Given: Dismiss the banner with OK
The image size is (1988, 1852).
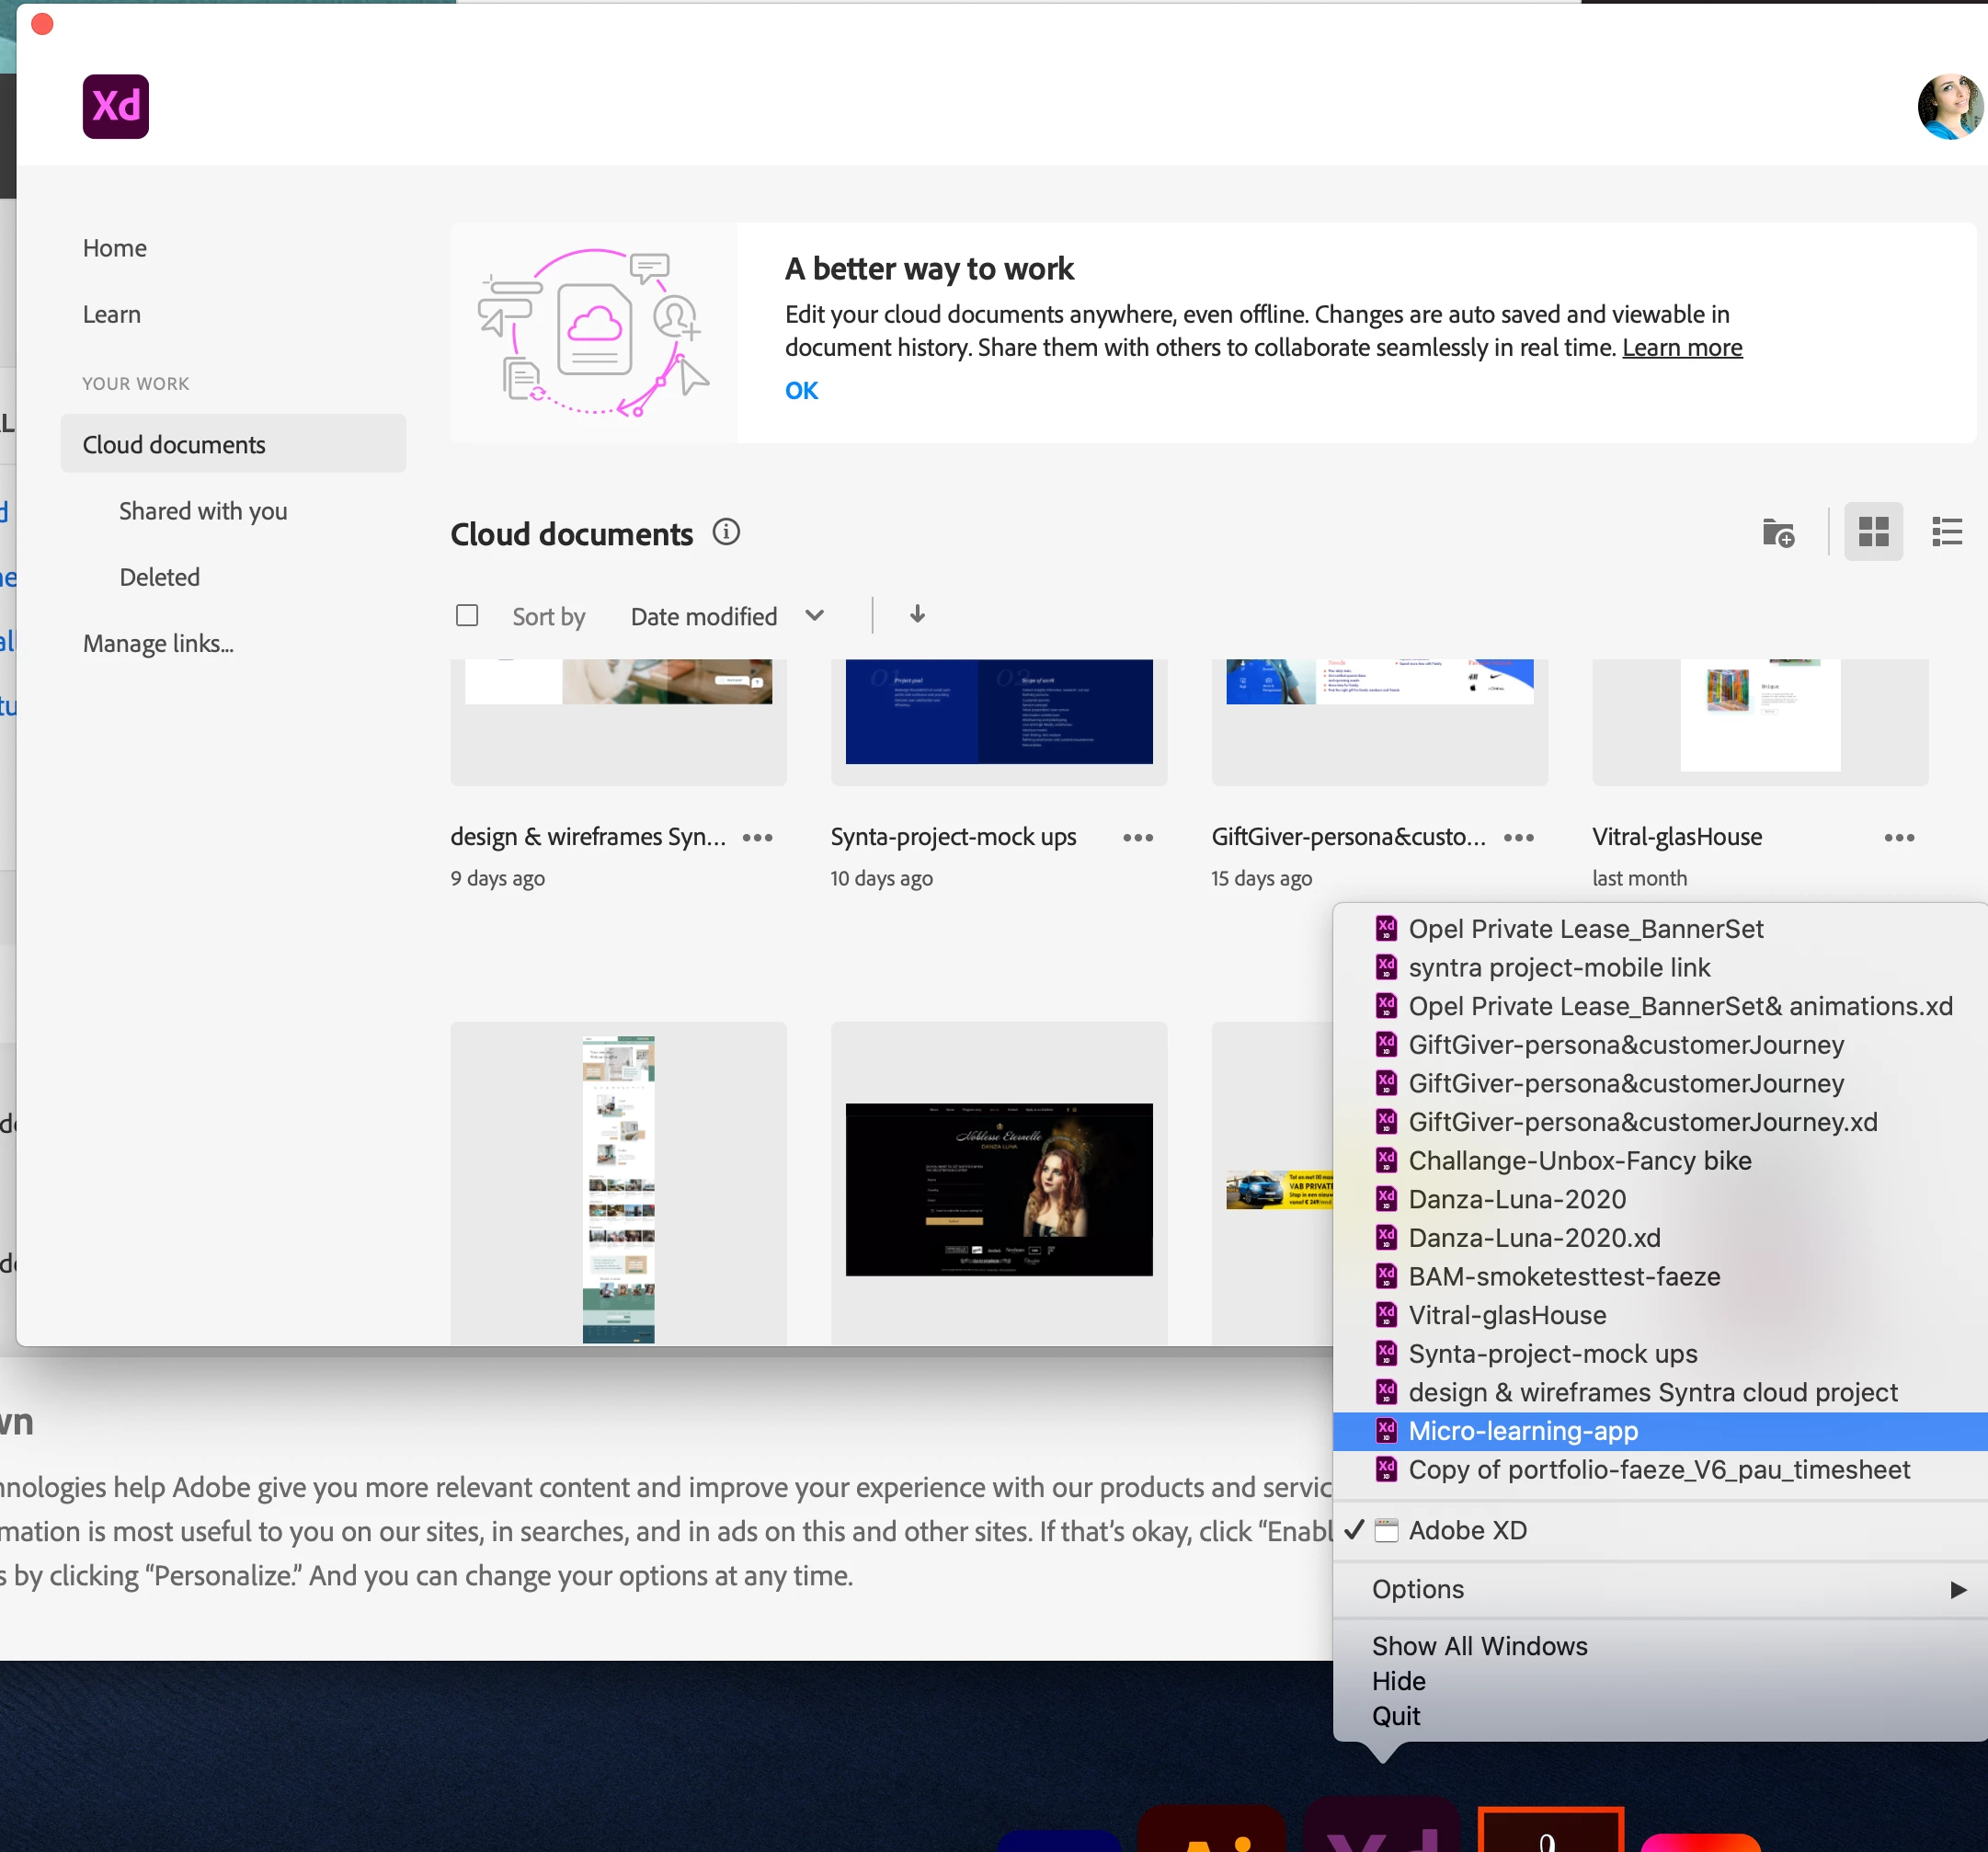Looking at the screenshot, I should coord(801,390).
